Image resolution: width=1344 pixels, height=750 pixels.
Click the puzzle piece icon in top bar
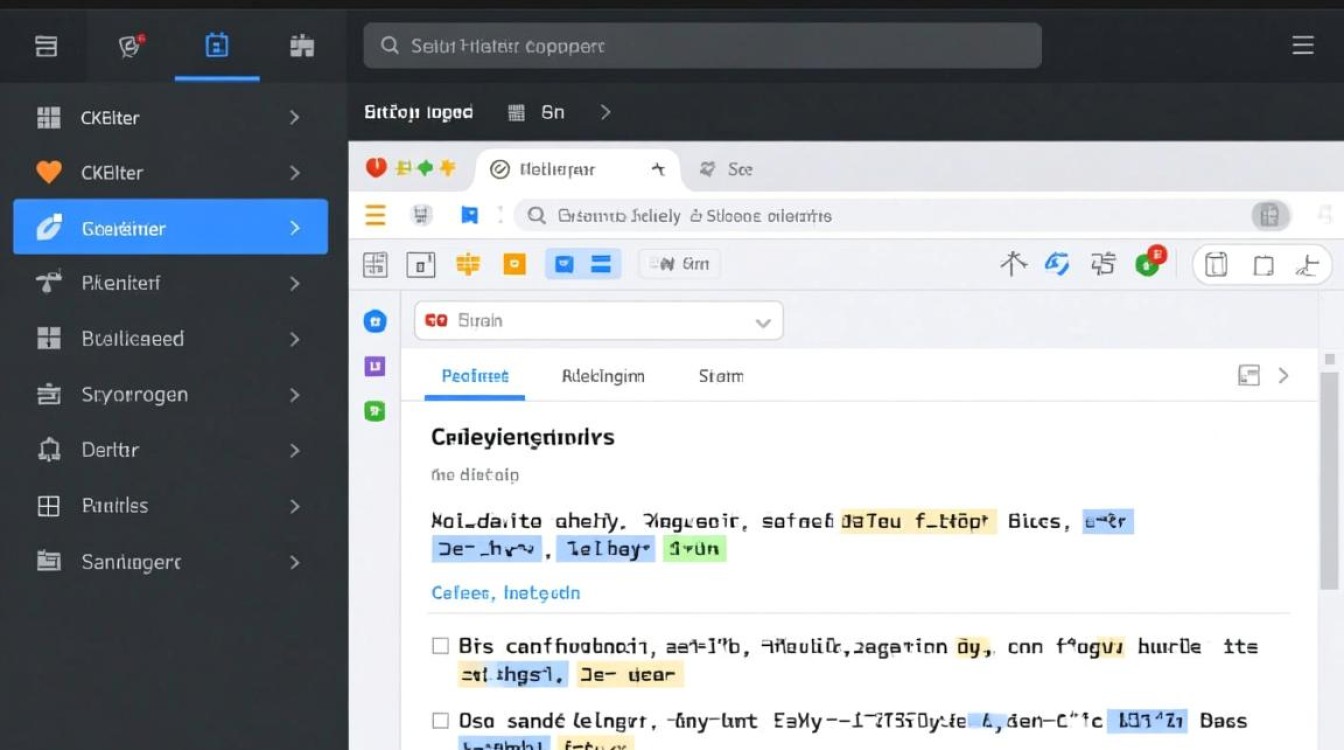302,46
